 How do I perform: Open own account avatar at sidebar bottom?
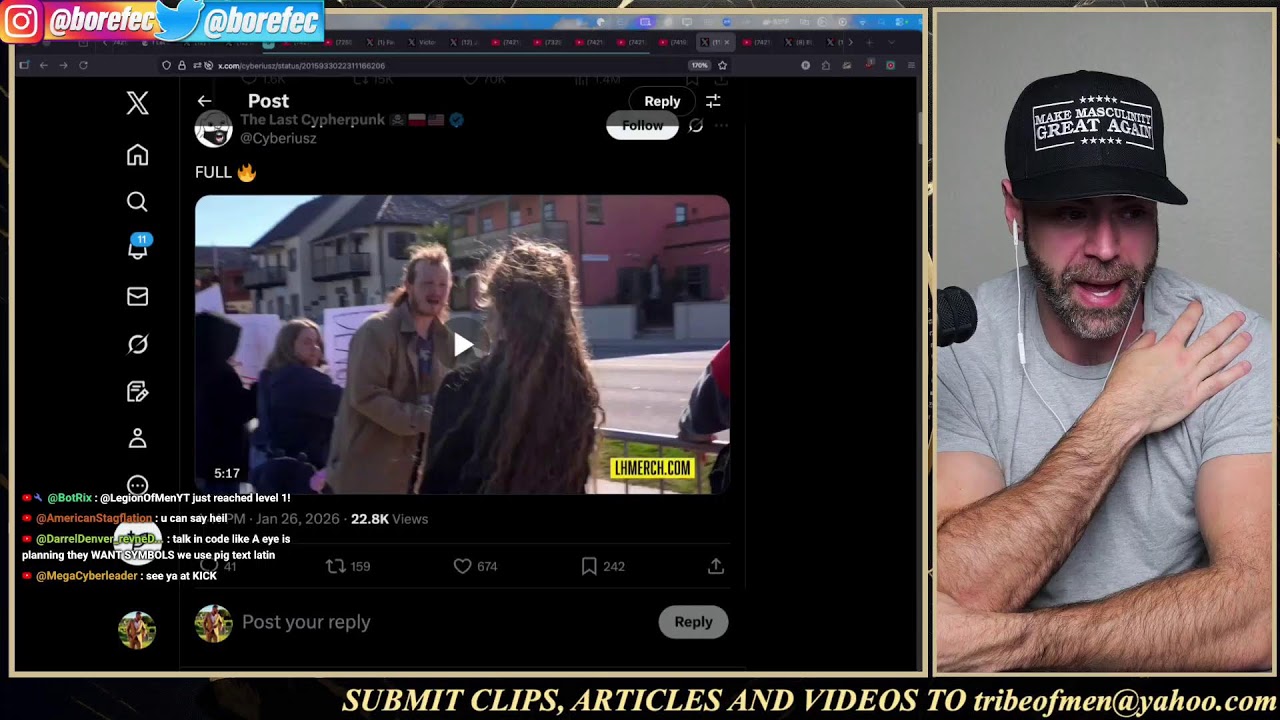point(137,630)
